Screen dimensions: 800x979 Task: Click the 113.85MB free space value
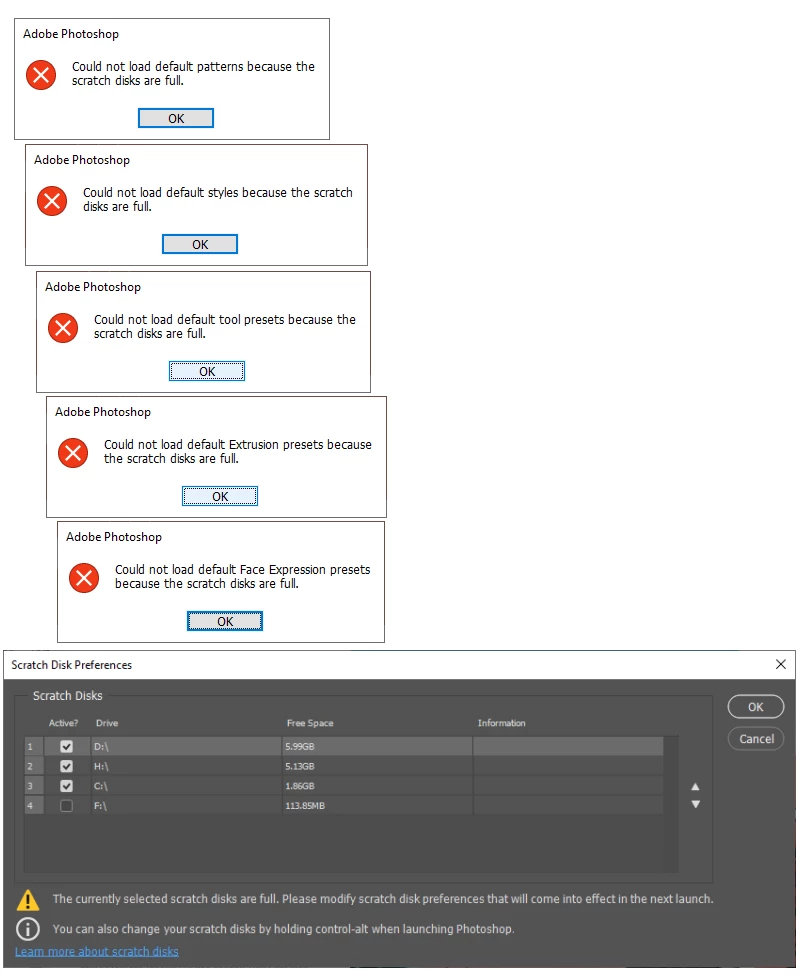point(305,806)
